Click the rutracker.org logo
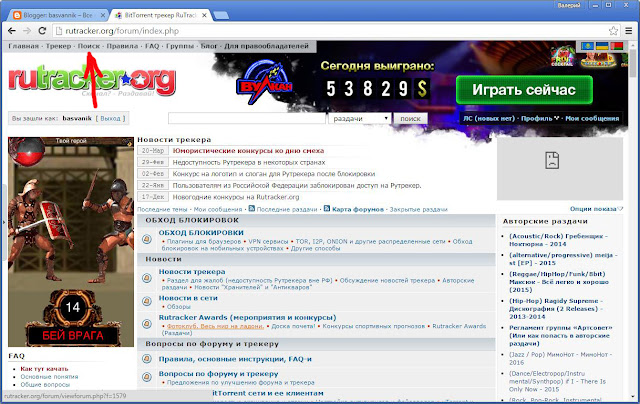 tap(92, 80)
